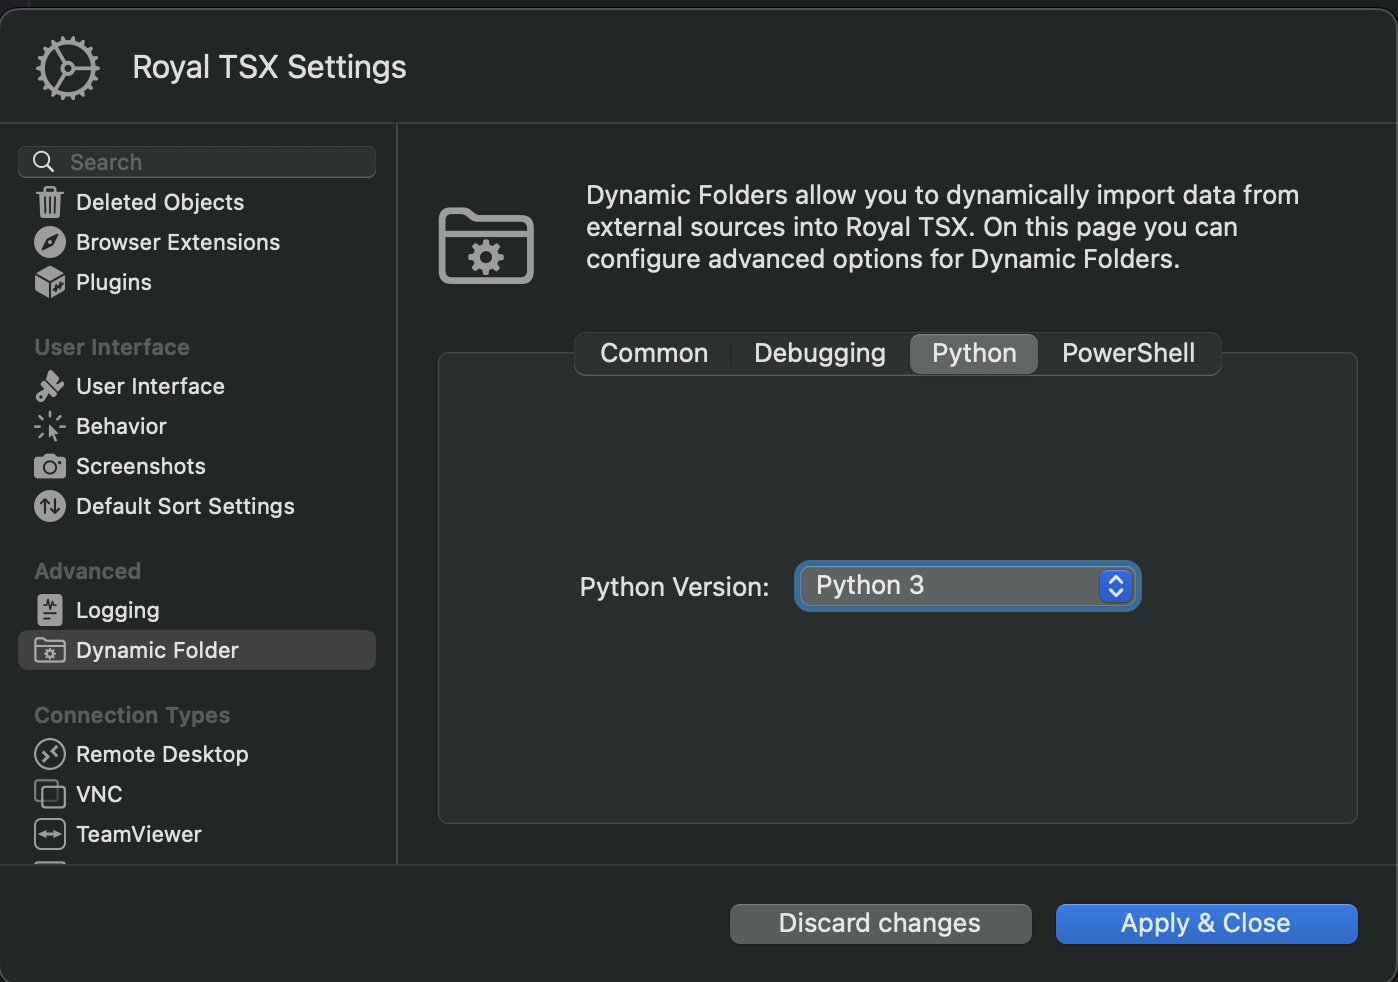This screenshot has height=982, width=1398.
Task: Open Behavior settings cursor icon
Action: click(x=50, y=427)
